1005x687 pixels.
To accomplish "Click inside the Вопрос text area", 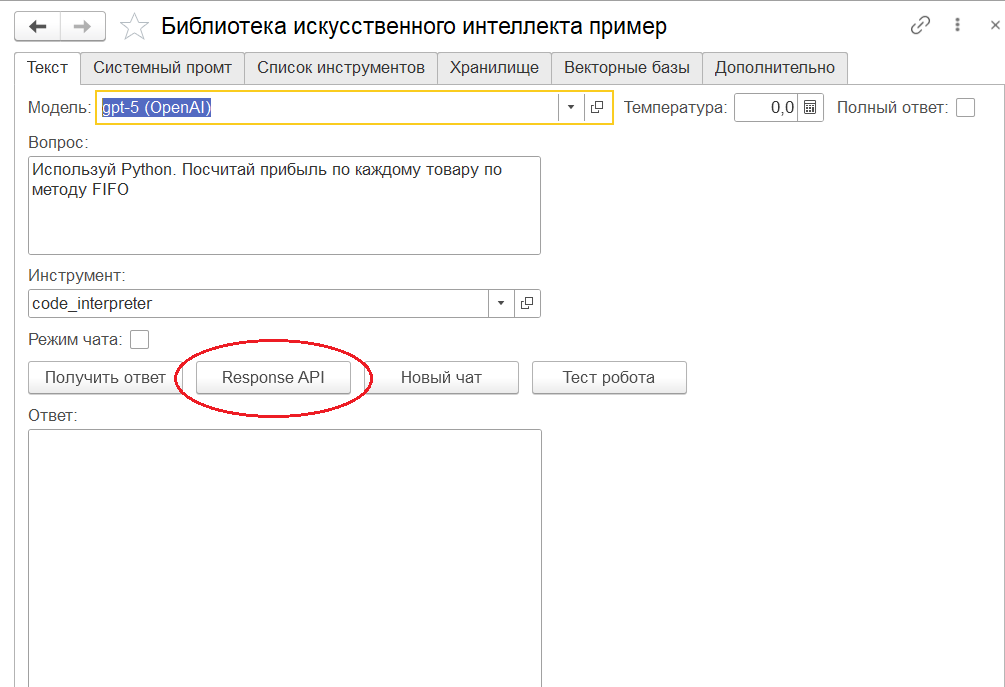I will point(284,205).
